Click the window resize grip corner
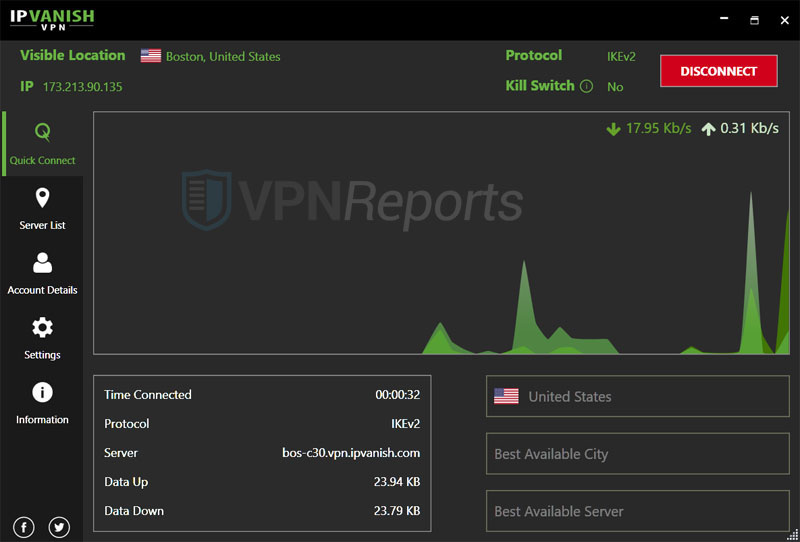Viewport: 800px width, 542px height. point(793,536)
